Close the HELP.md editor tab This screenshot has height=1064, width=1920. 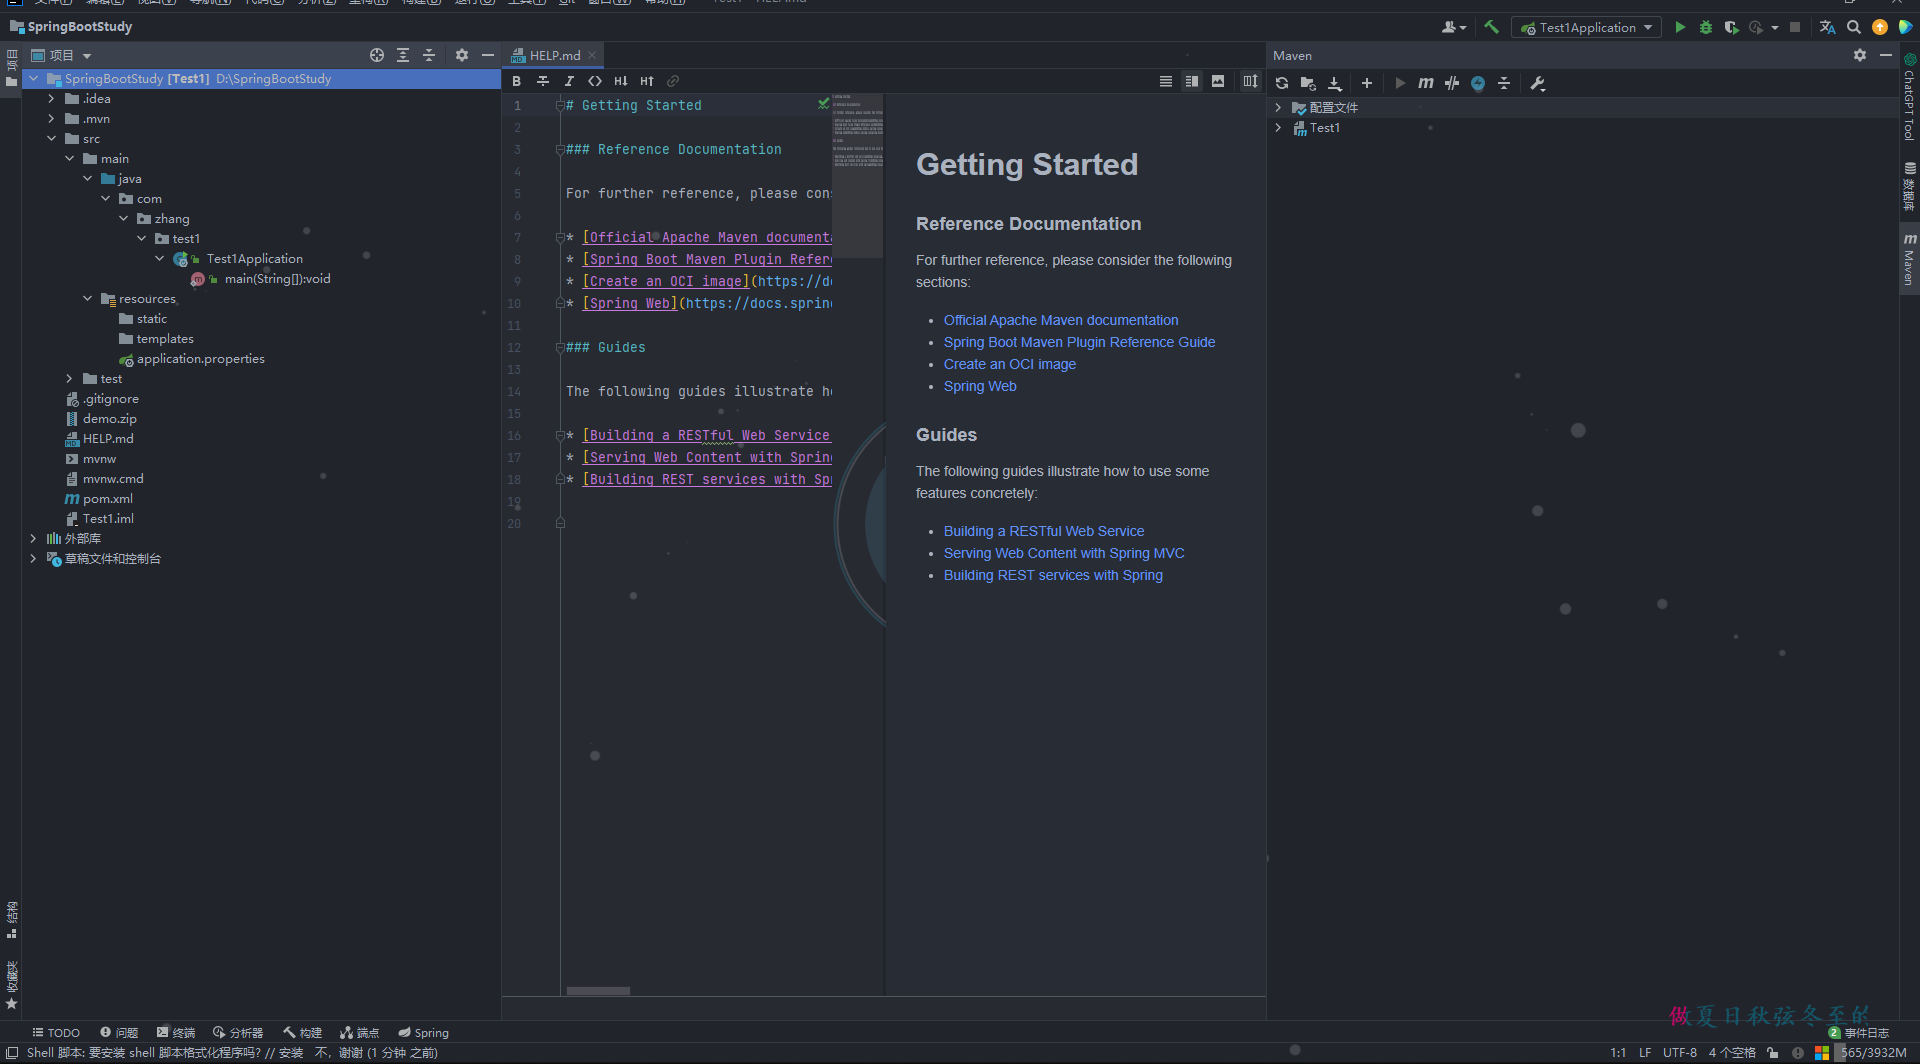[x=592, y=55]
